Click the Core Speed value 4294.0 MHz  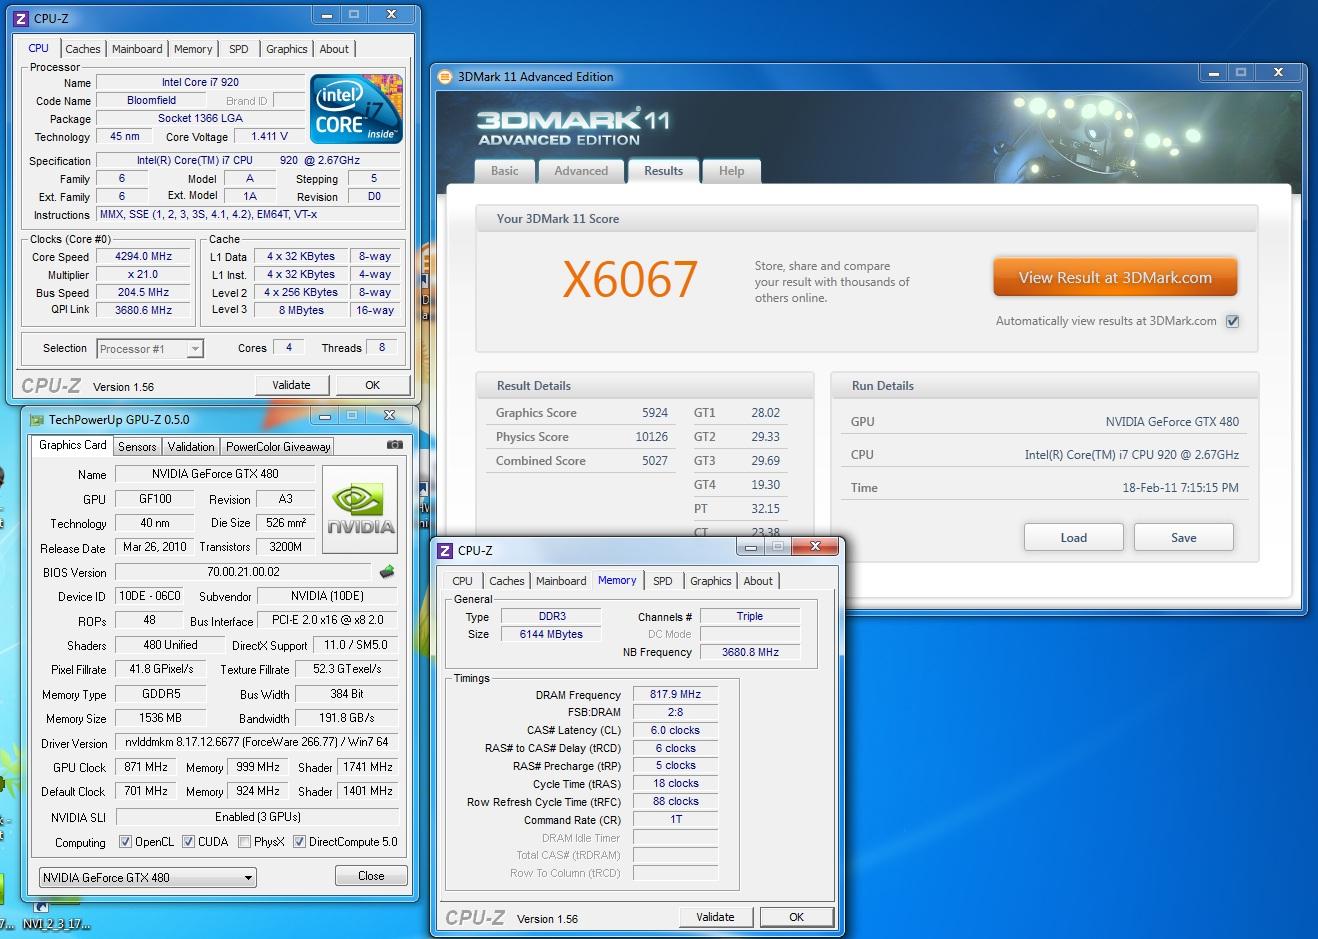pos(144,257)
